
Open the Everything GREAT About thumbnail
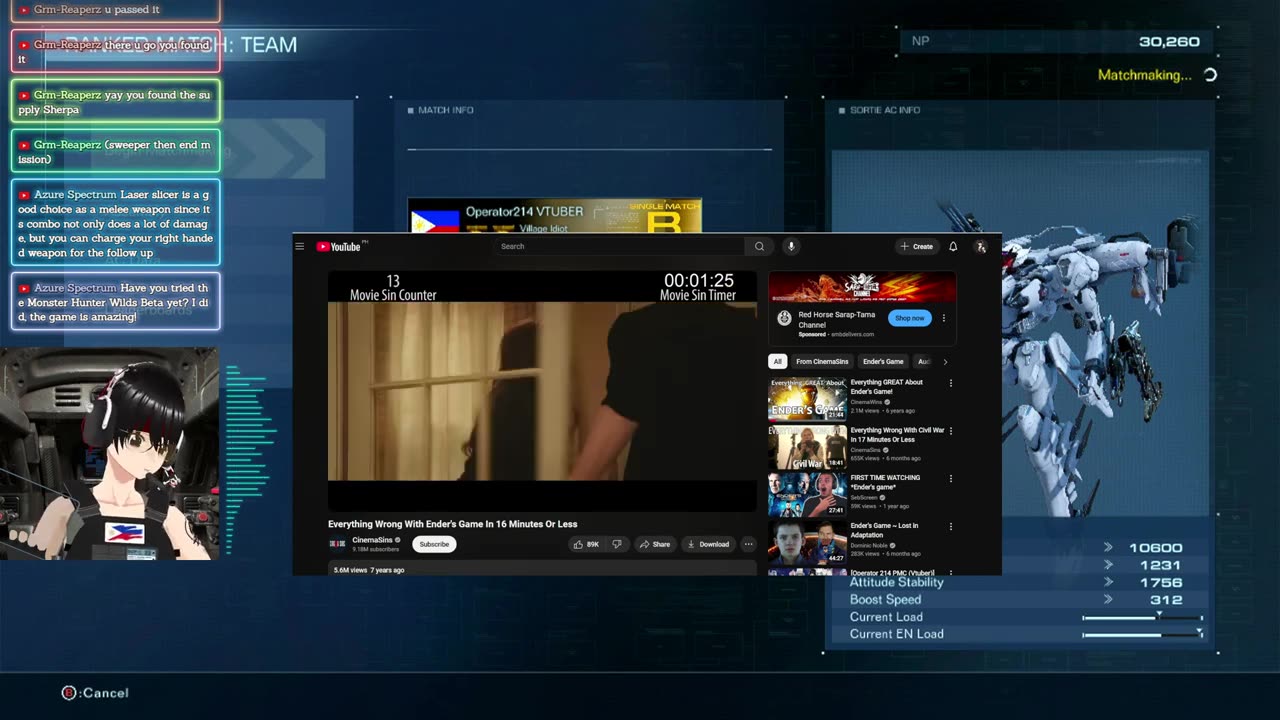807,398
